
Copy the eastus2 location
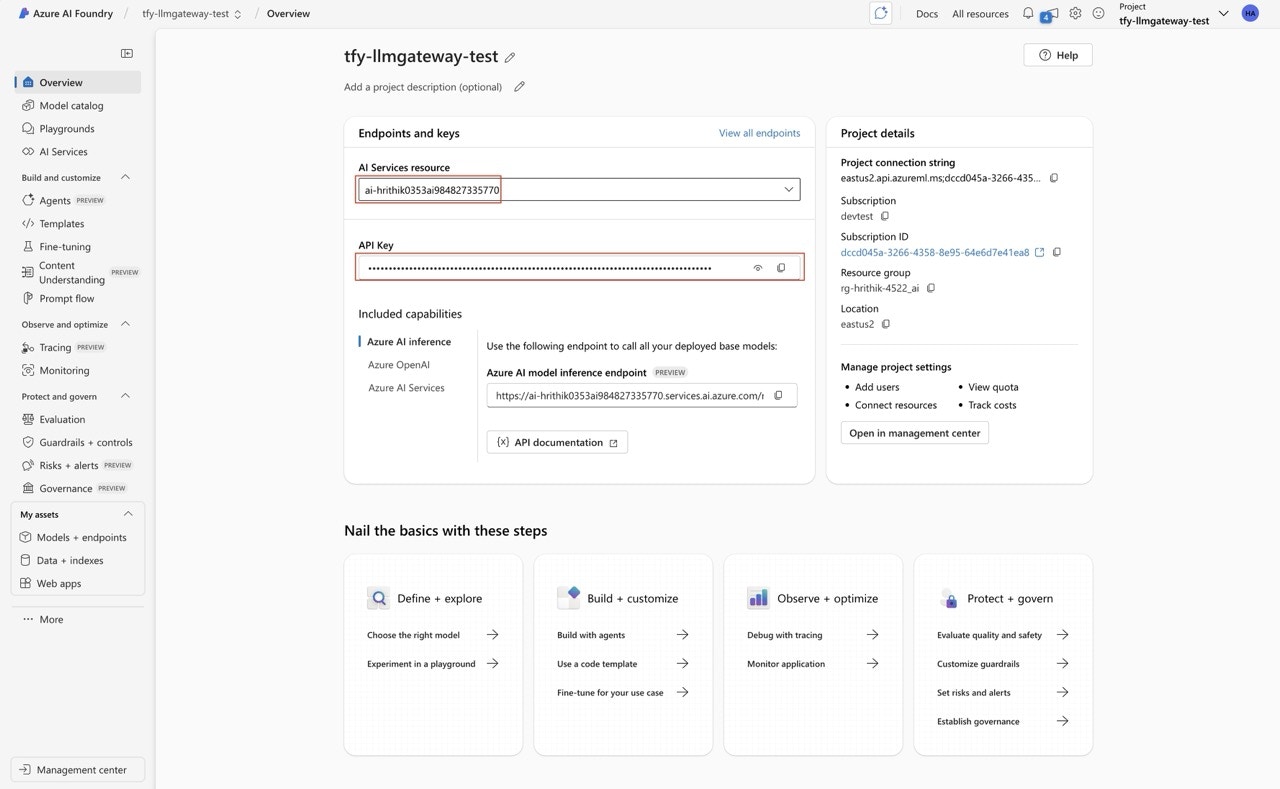[x=885, y=324]
